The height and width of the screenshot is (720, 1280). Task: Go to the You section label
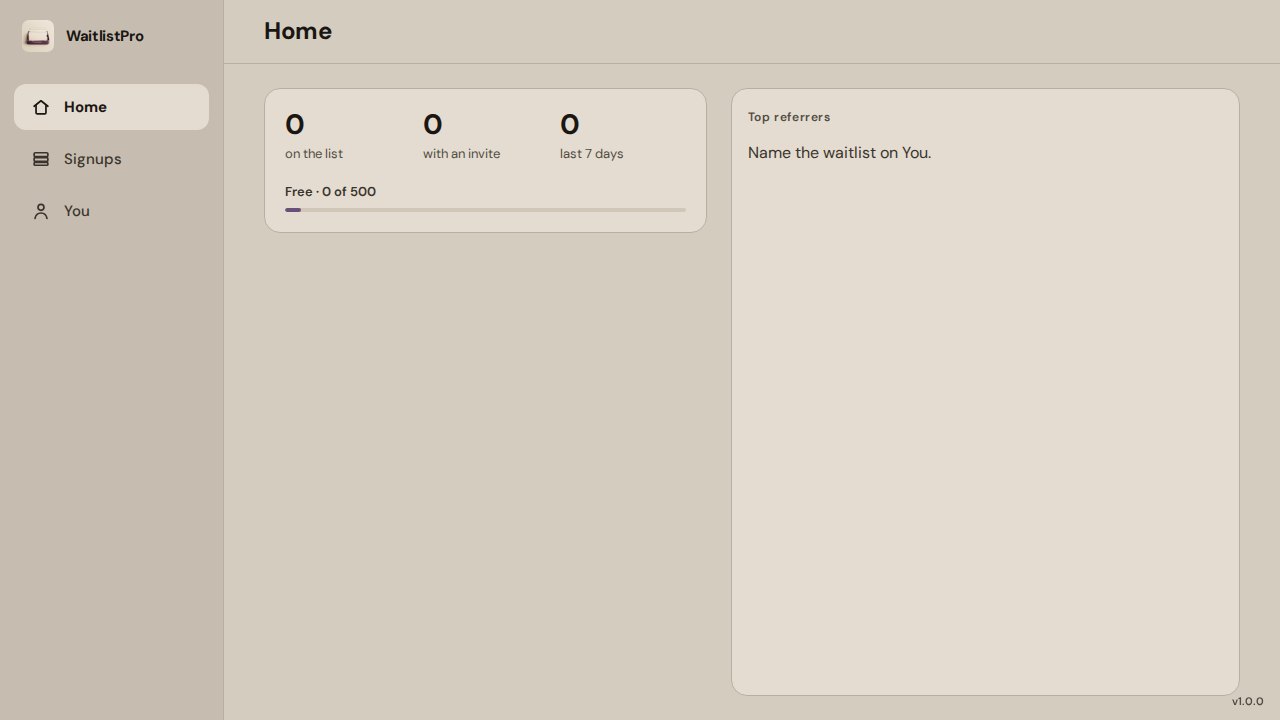point(77,211)
